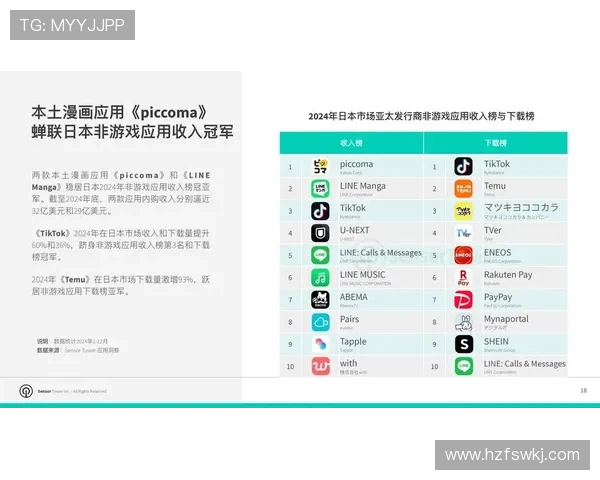Click LINE: Calls & Messages in revenue column
The image size is (600, 480).
380,253
